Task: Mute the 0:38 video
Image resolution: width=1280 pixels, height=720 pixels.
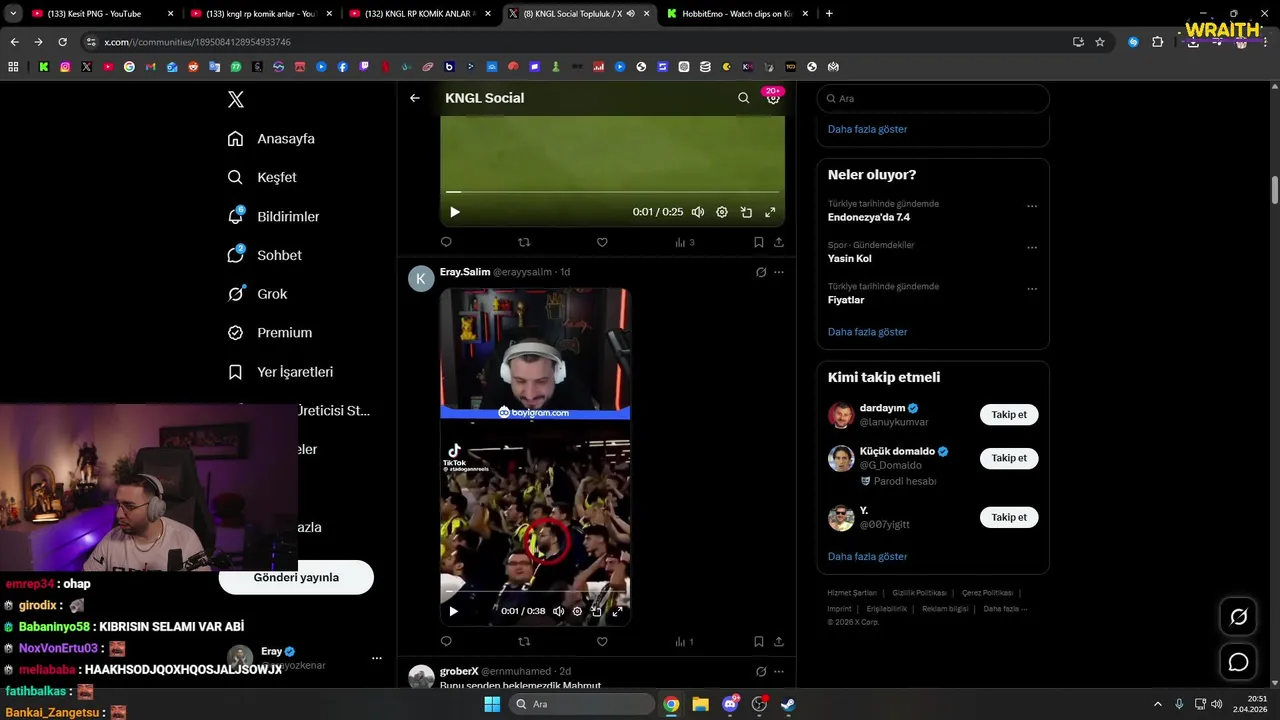Action: (558, 611)
